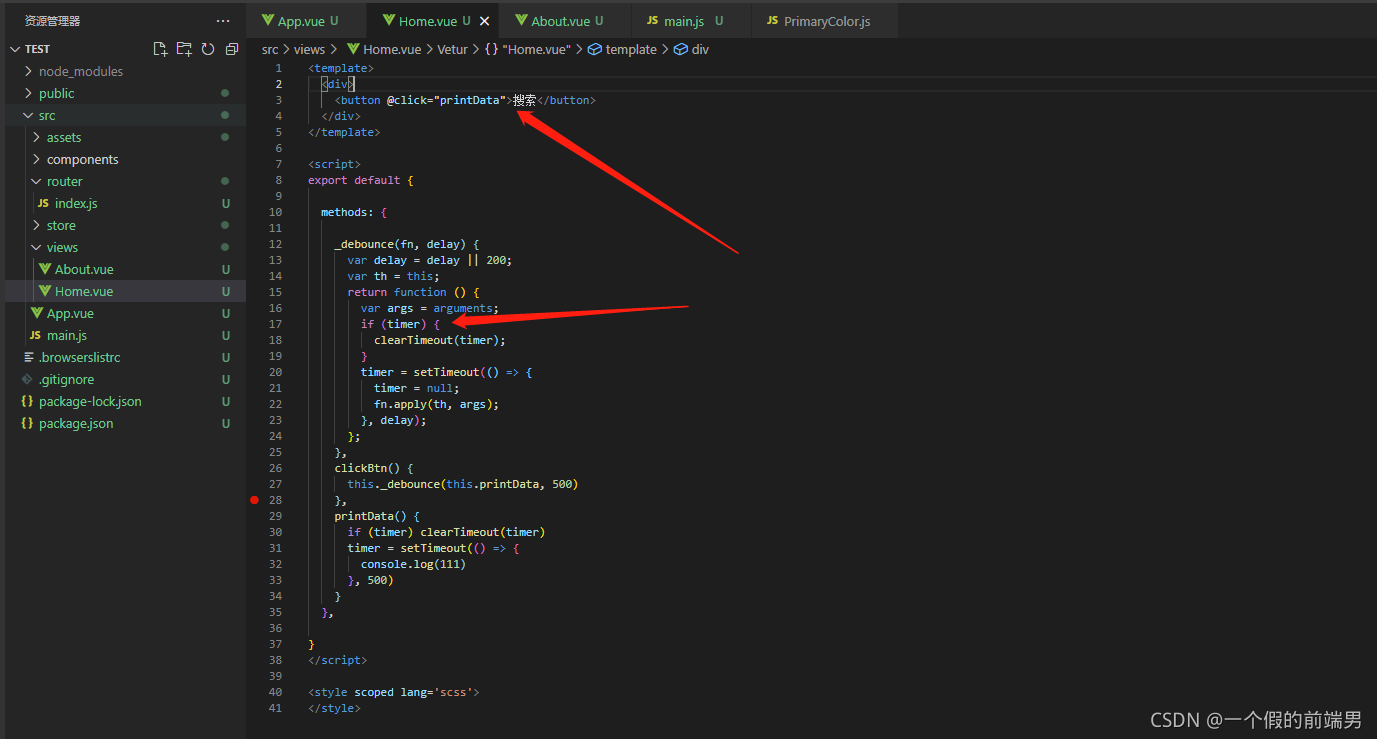Open package-lock.json in explorer

[x=90, y=401]
